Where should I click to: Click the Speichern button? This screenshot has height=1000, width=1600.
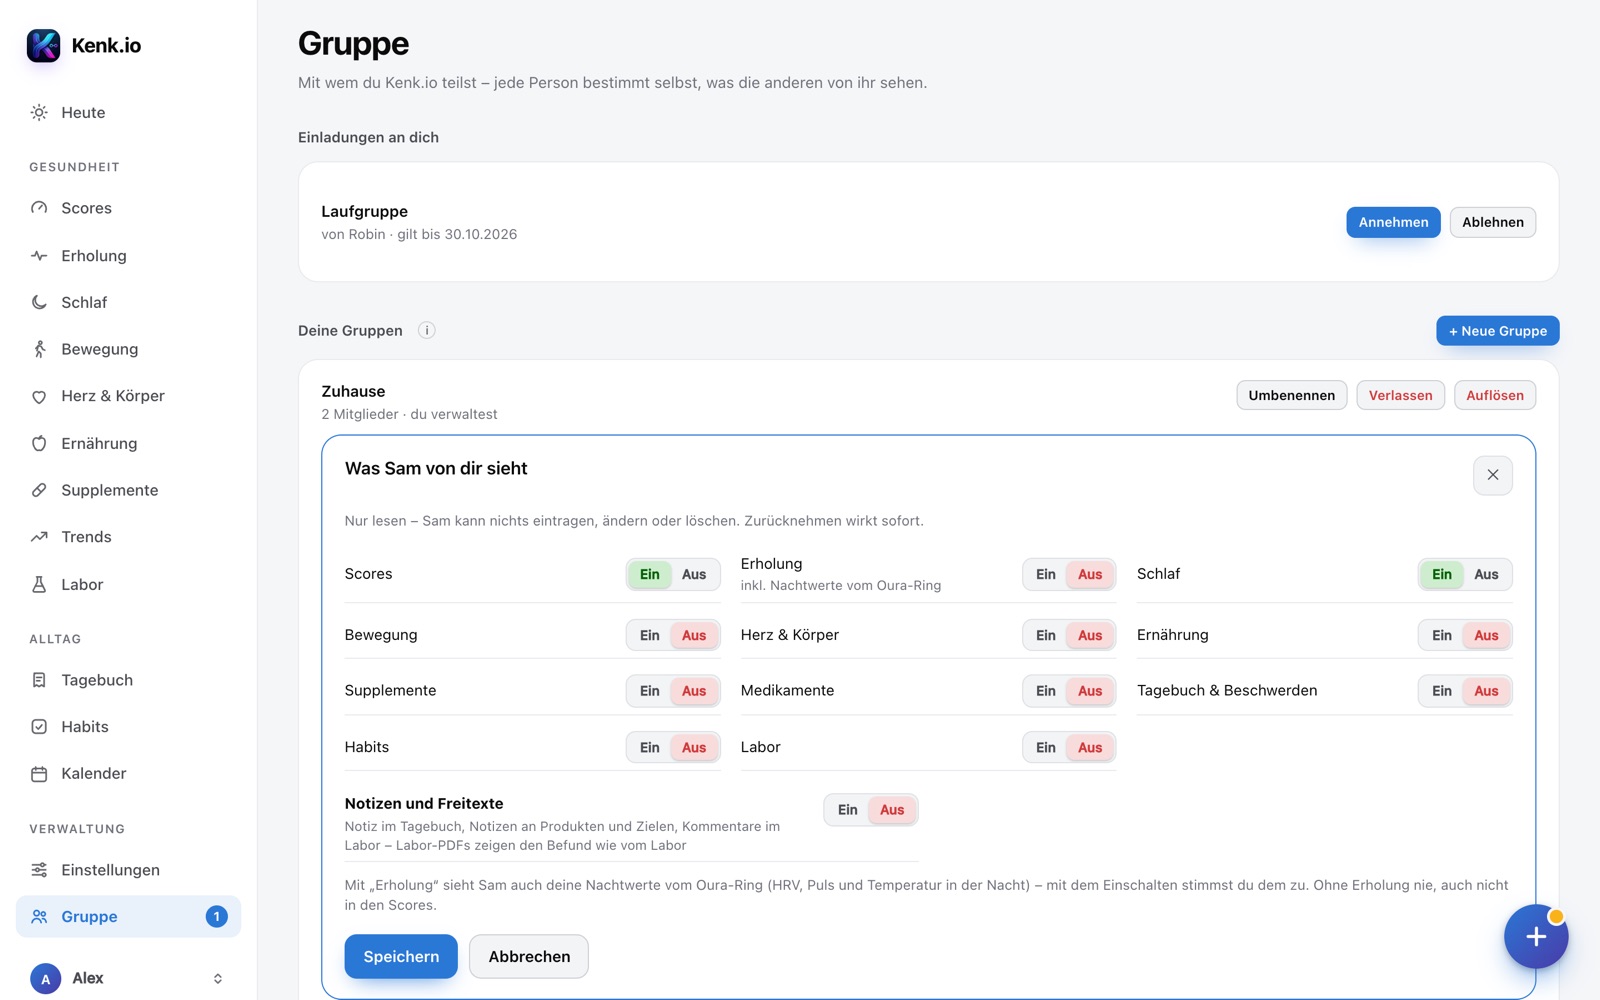pos(401,957)
